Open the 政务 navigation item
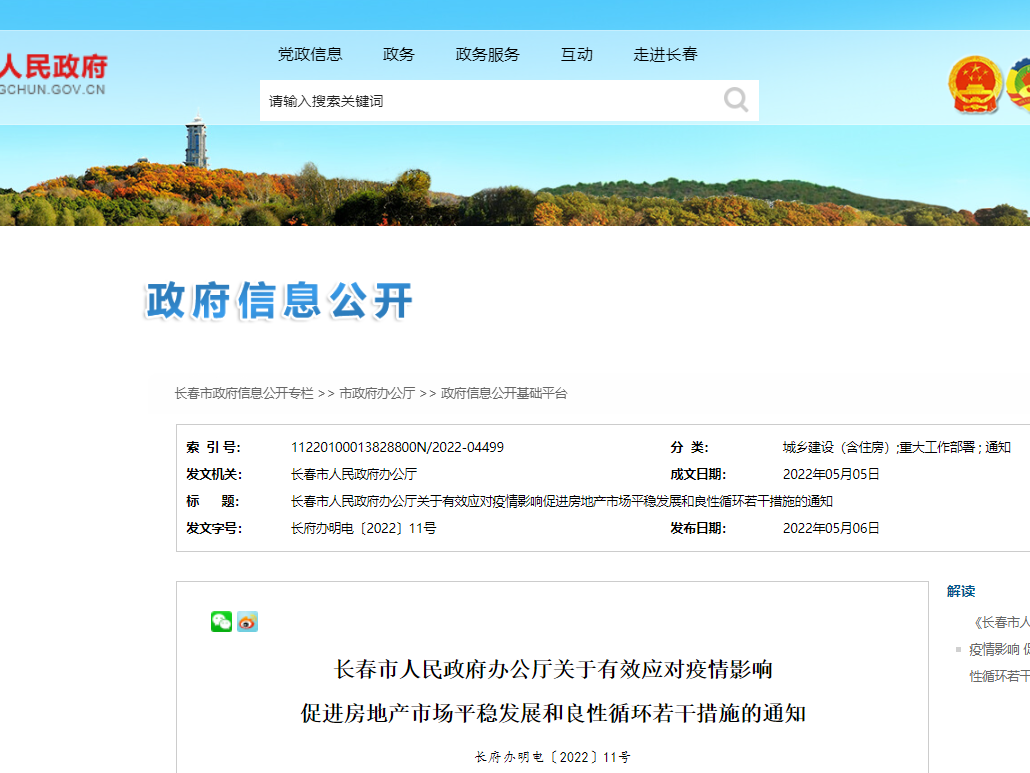 pos(398,55)
